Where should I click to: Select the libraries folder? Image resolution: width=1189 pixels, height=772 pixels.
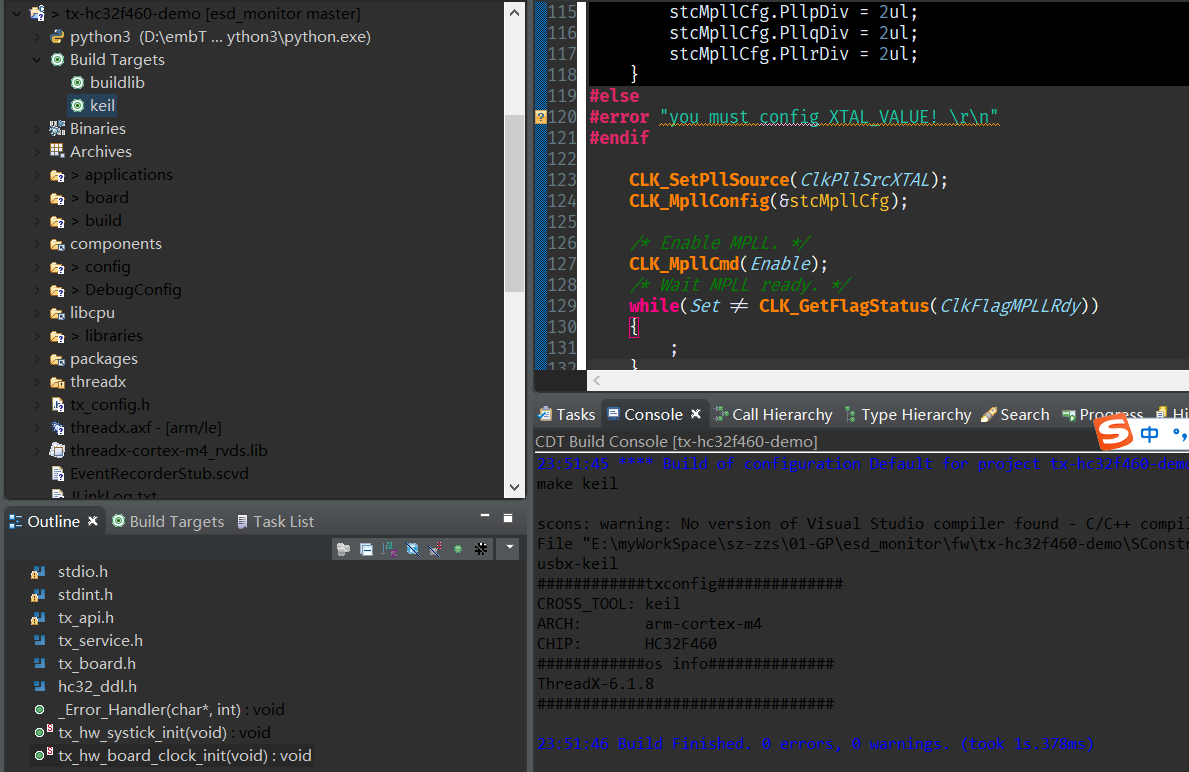coord(114,336)
